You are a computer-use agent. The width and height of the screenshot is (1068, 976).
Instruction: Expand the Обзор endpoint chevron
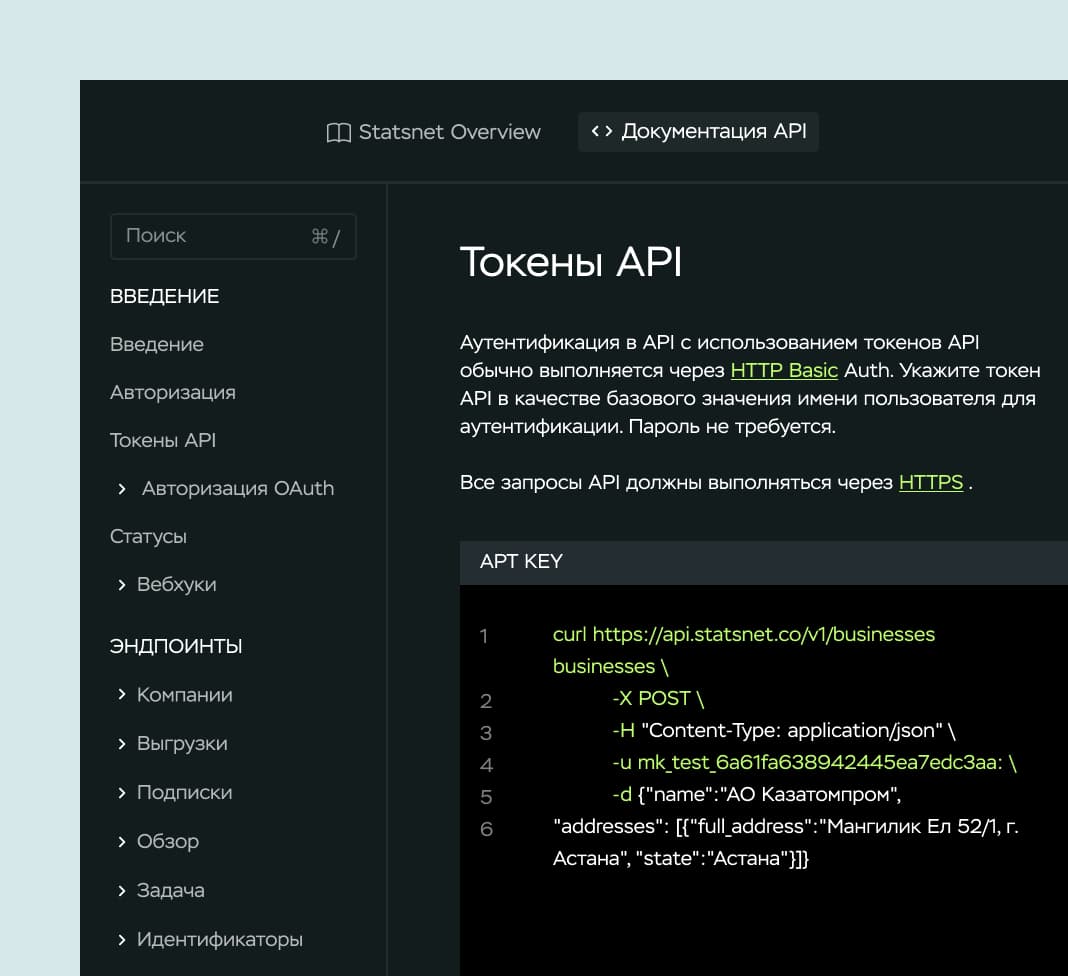click(122, 842)
